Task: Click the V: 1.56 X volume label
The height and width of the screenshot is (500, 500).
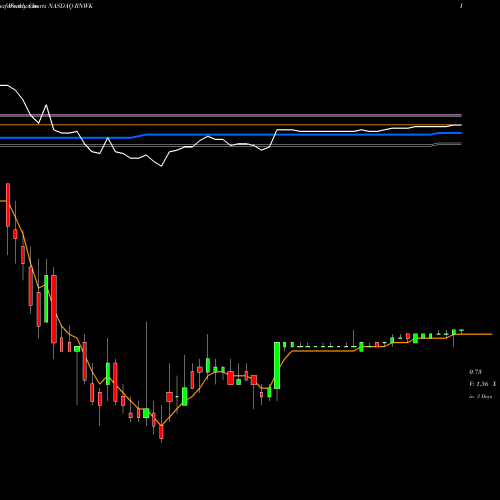Action: [x=483, y=384]
